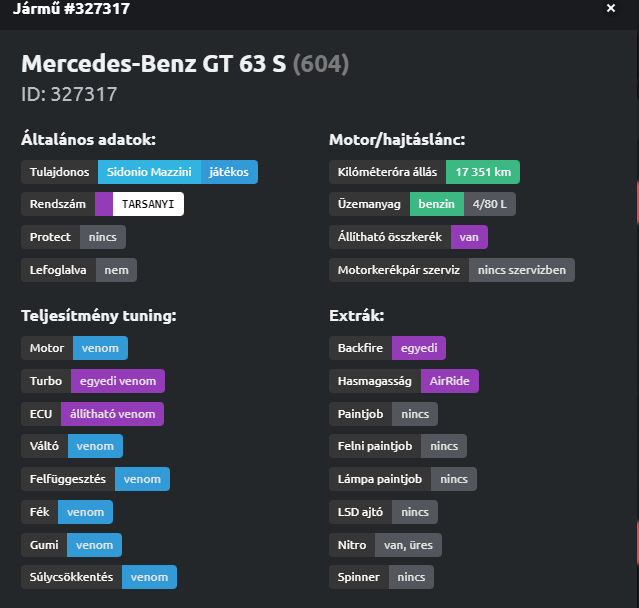Image resolution: width=639 pixels, height=608 pixels.
Task: Click the 17 351 km odometer value
Action: click(x=482, y=172)
